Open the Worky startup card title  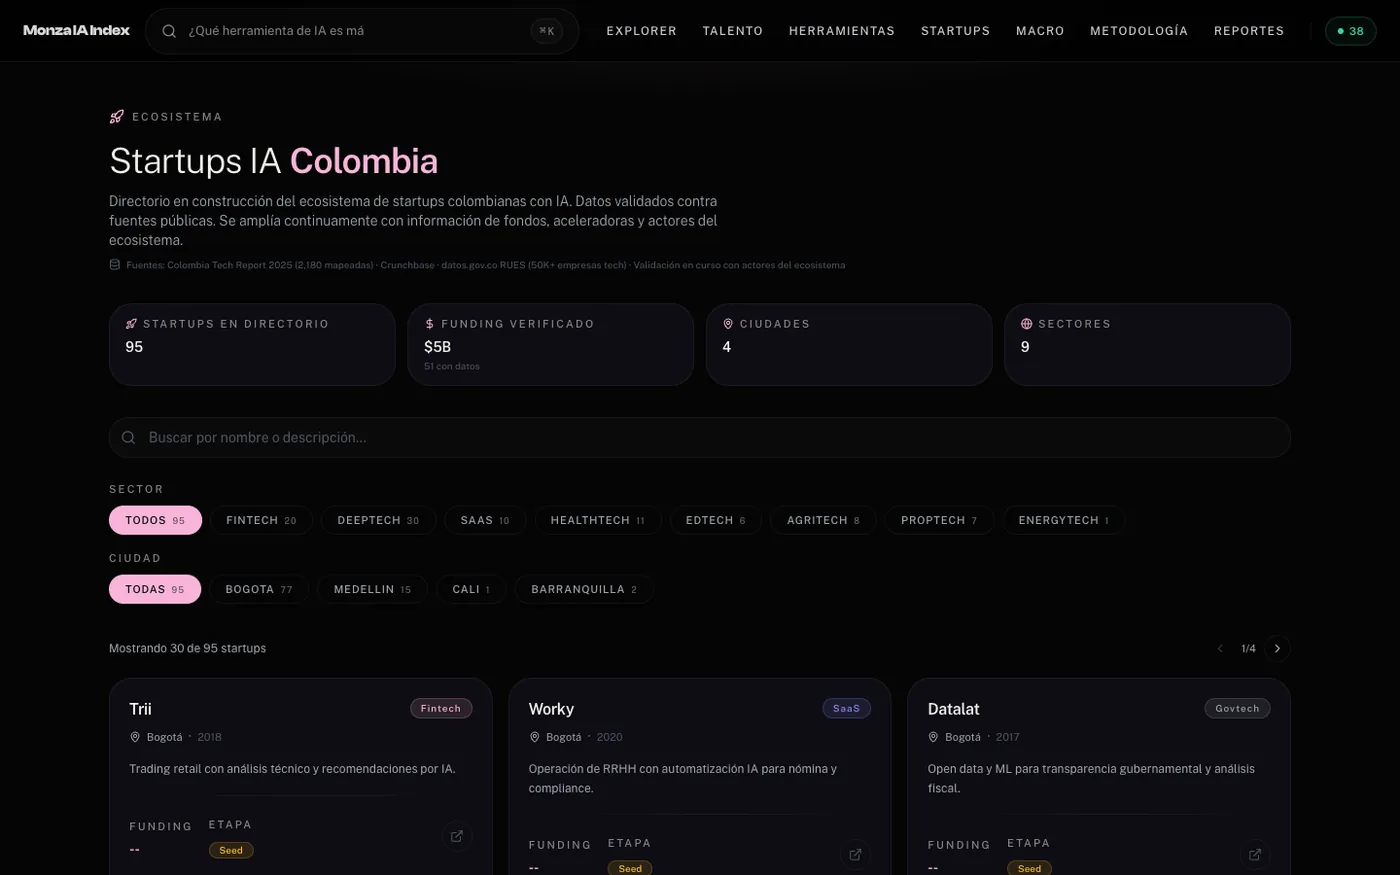[551, 709]
